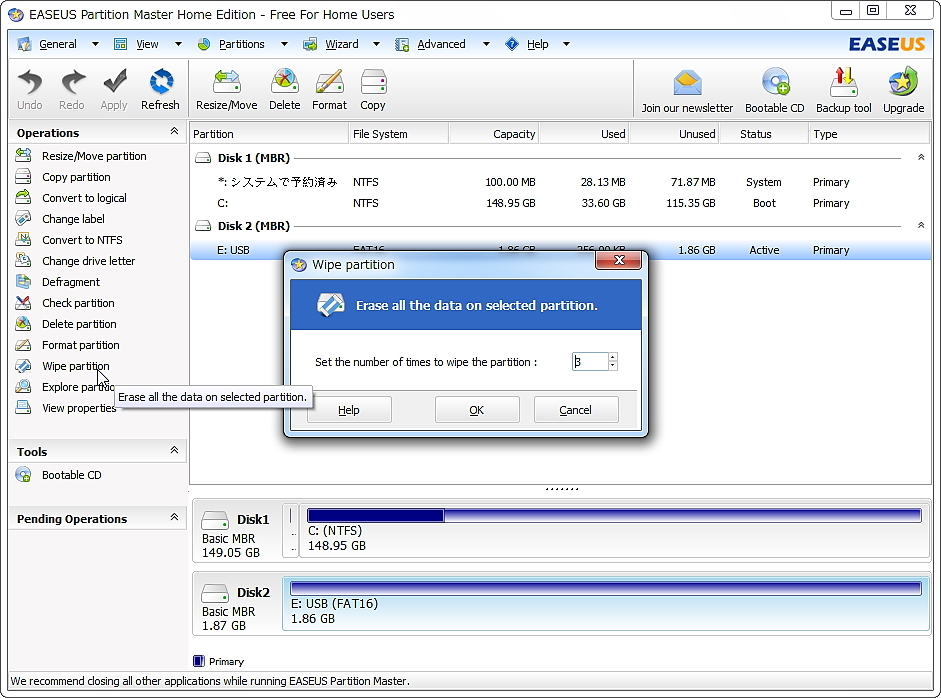Click Cancel in Wipe partition dialog

(576, 410)
